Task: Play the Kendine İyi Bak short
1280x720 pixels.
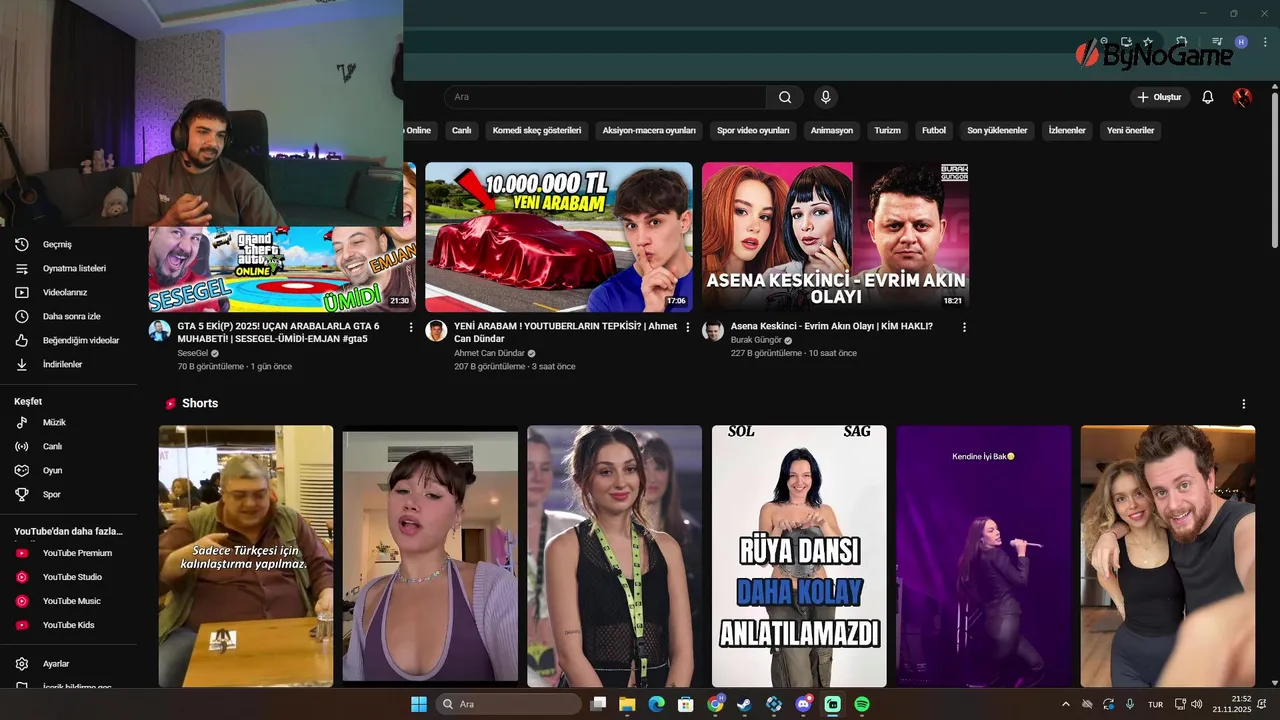Action: (983, 556)
